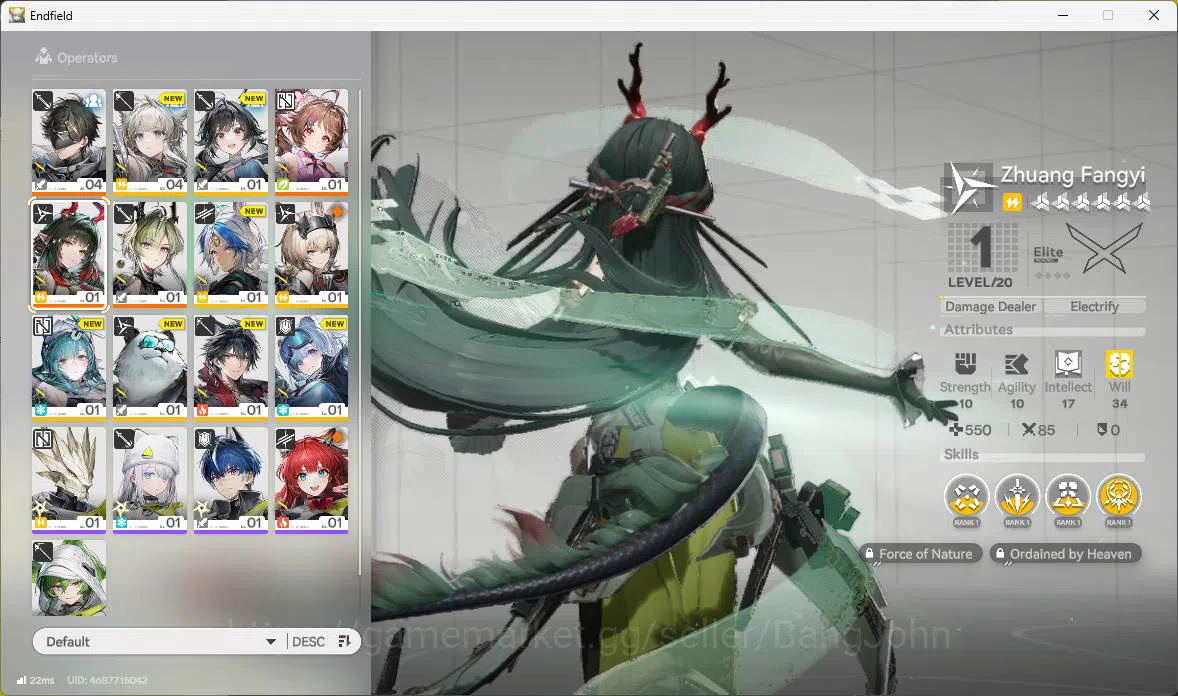Click the DESC sort direction button
This screenshot has width=1178, height=696.
tap(308, 641)
